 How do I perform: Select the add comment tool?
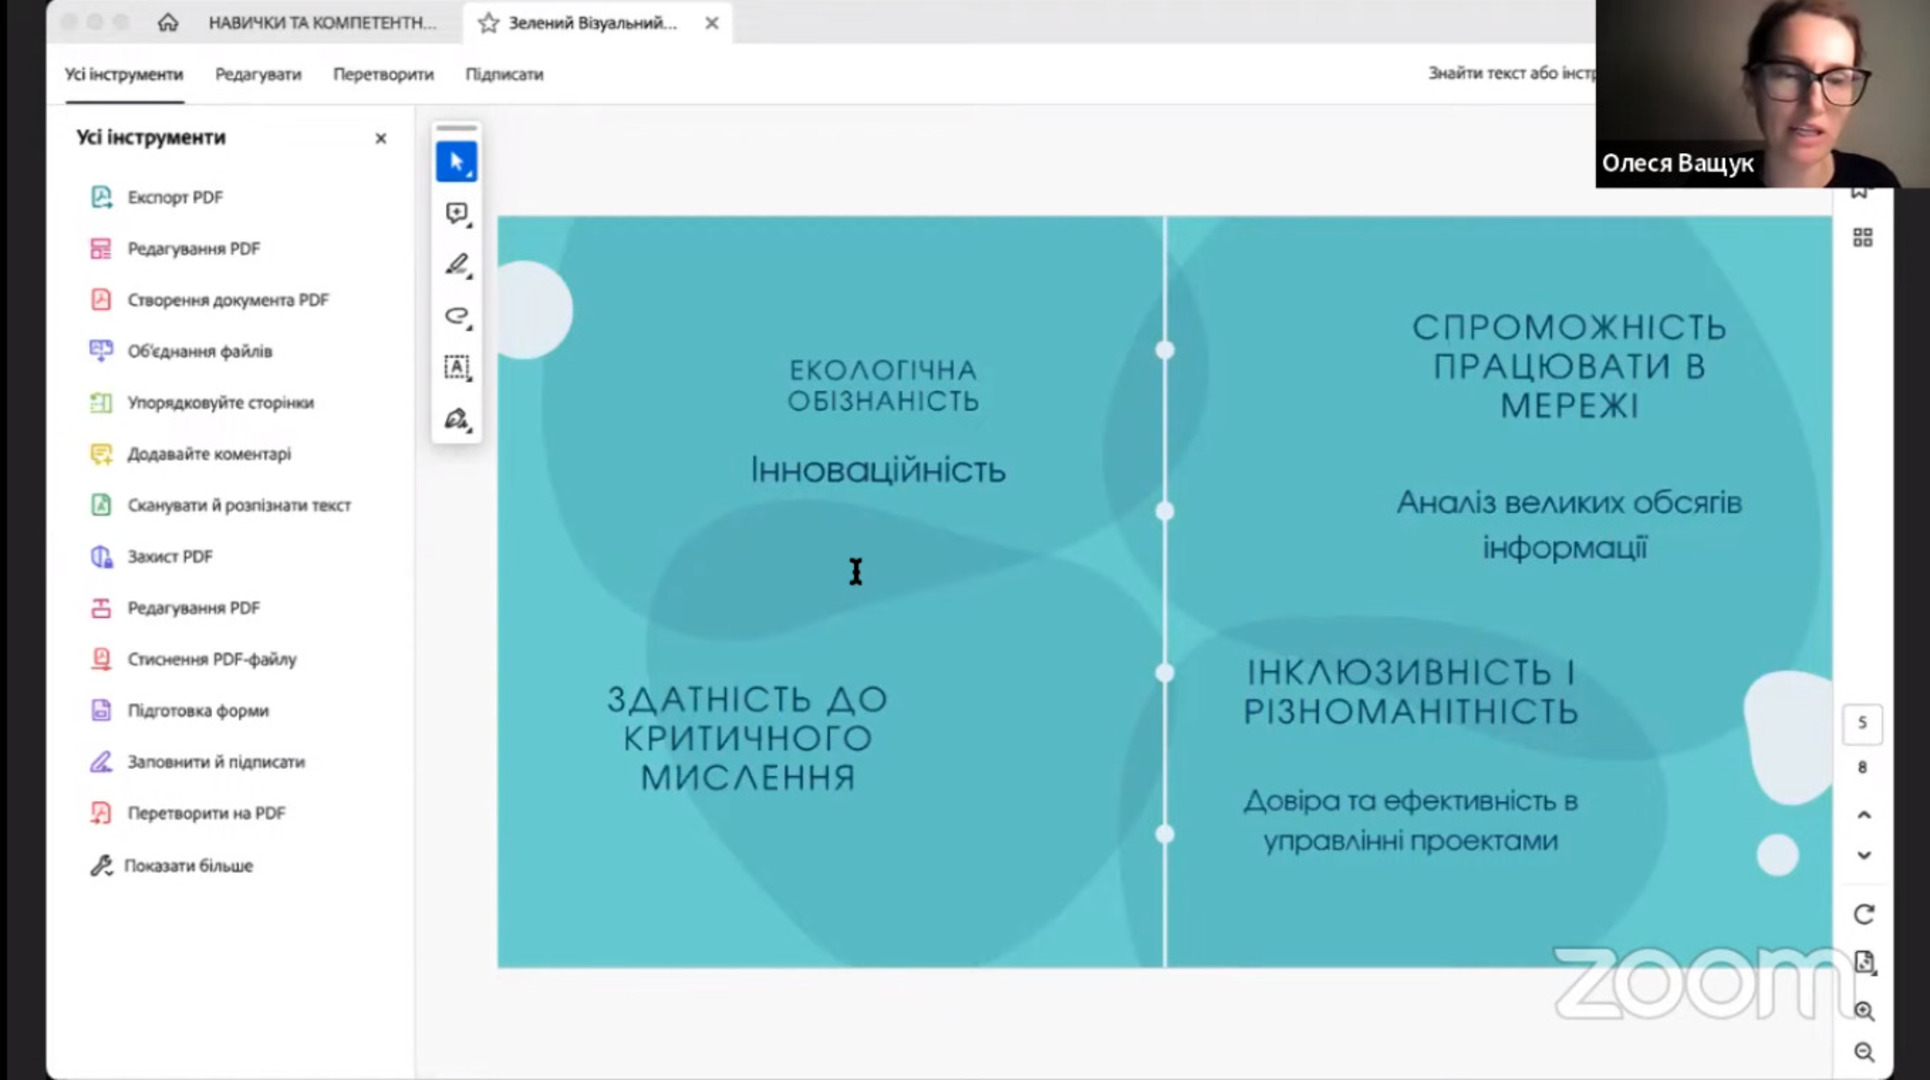point(456,213)
